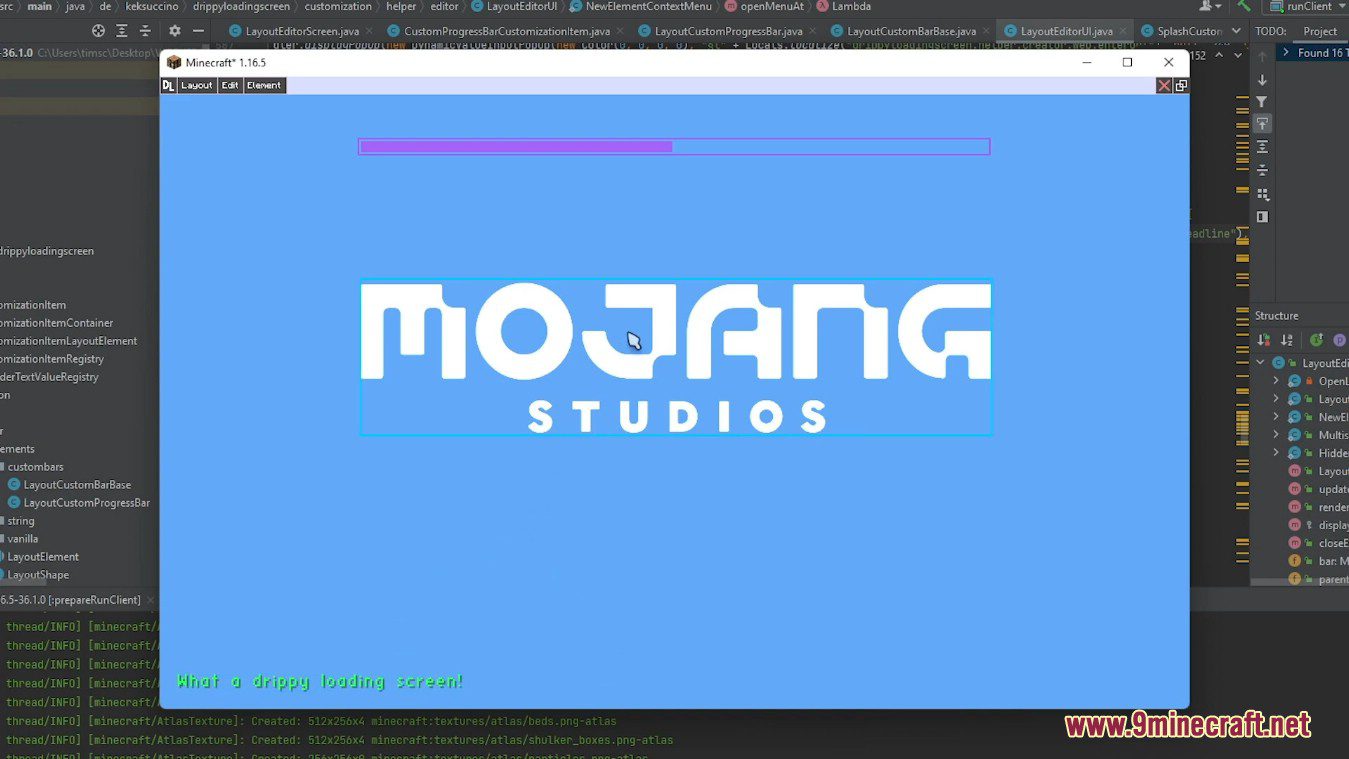Expand the NewEl node in the Structure tree
Image resolution: width=1349 pixels, height=759 pixels.
click(x=1276, y=417)
